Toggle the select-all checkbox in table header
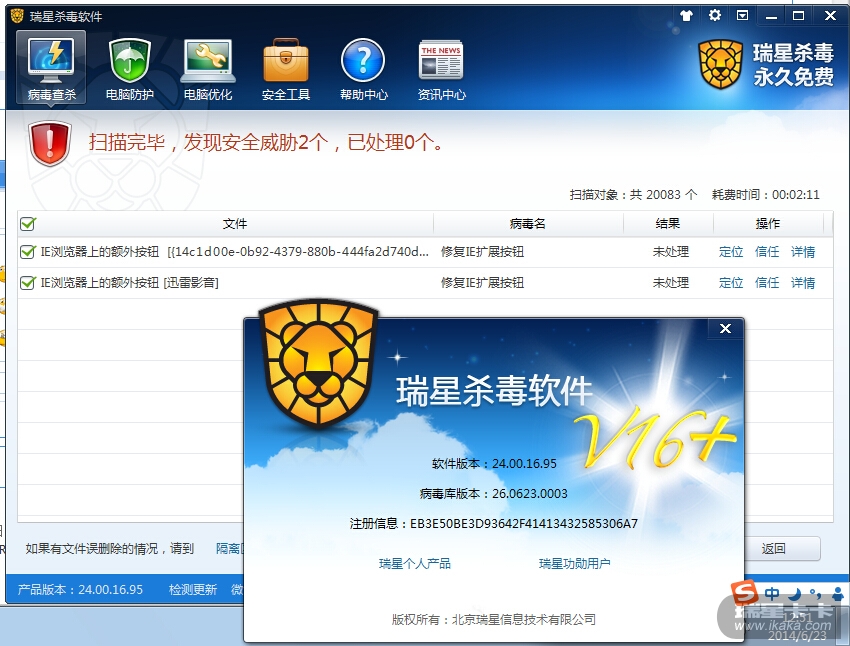 [x=28, y=223]
